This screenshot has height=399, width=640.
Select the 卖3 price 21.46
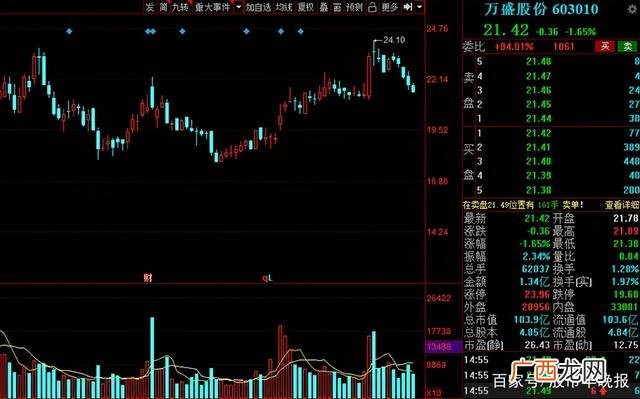[538, 90]
